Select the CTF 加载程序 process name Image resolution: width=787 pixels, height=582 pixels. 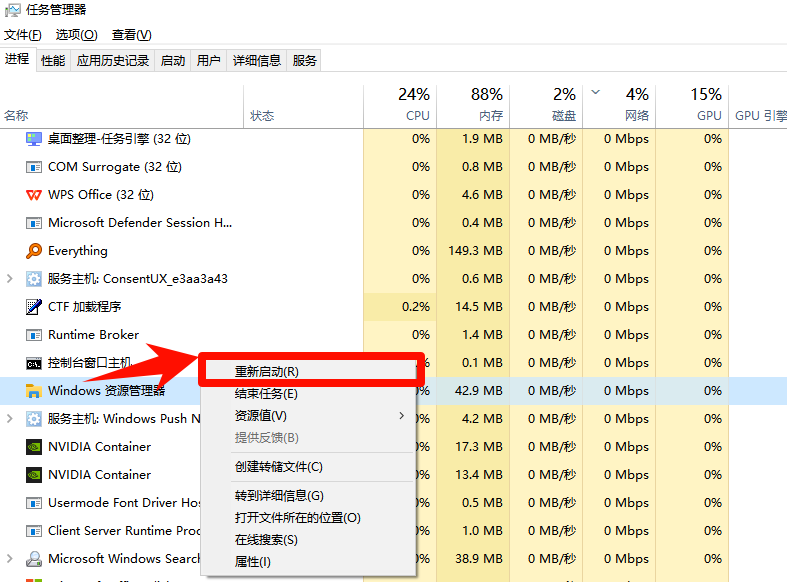[85, 307]
